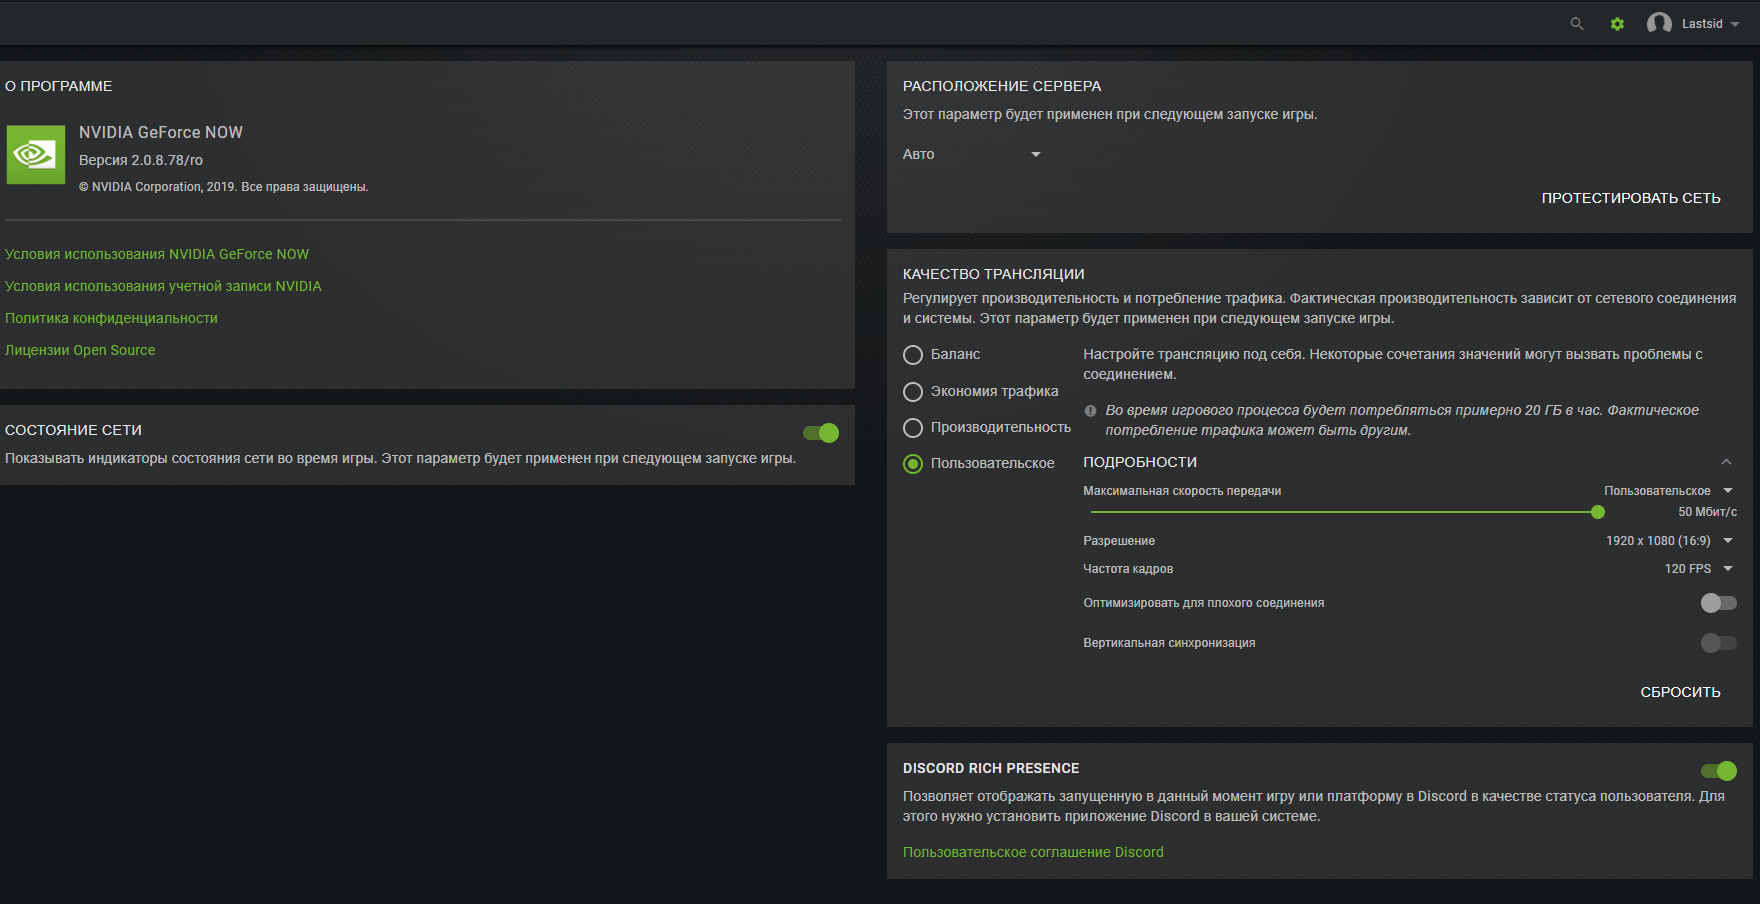Select the Баланс streaming quality option
Image resolution: width=1760 pixels, height=904 pixels.
click(913, 355)
